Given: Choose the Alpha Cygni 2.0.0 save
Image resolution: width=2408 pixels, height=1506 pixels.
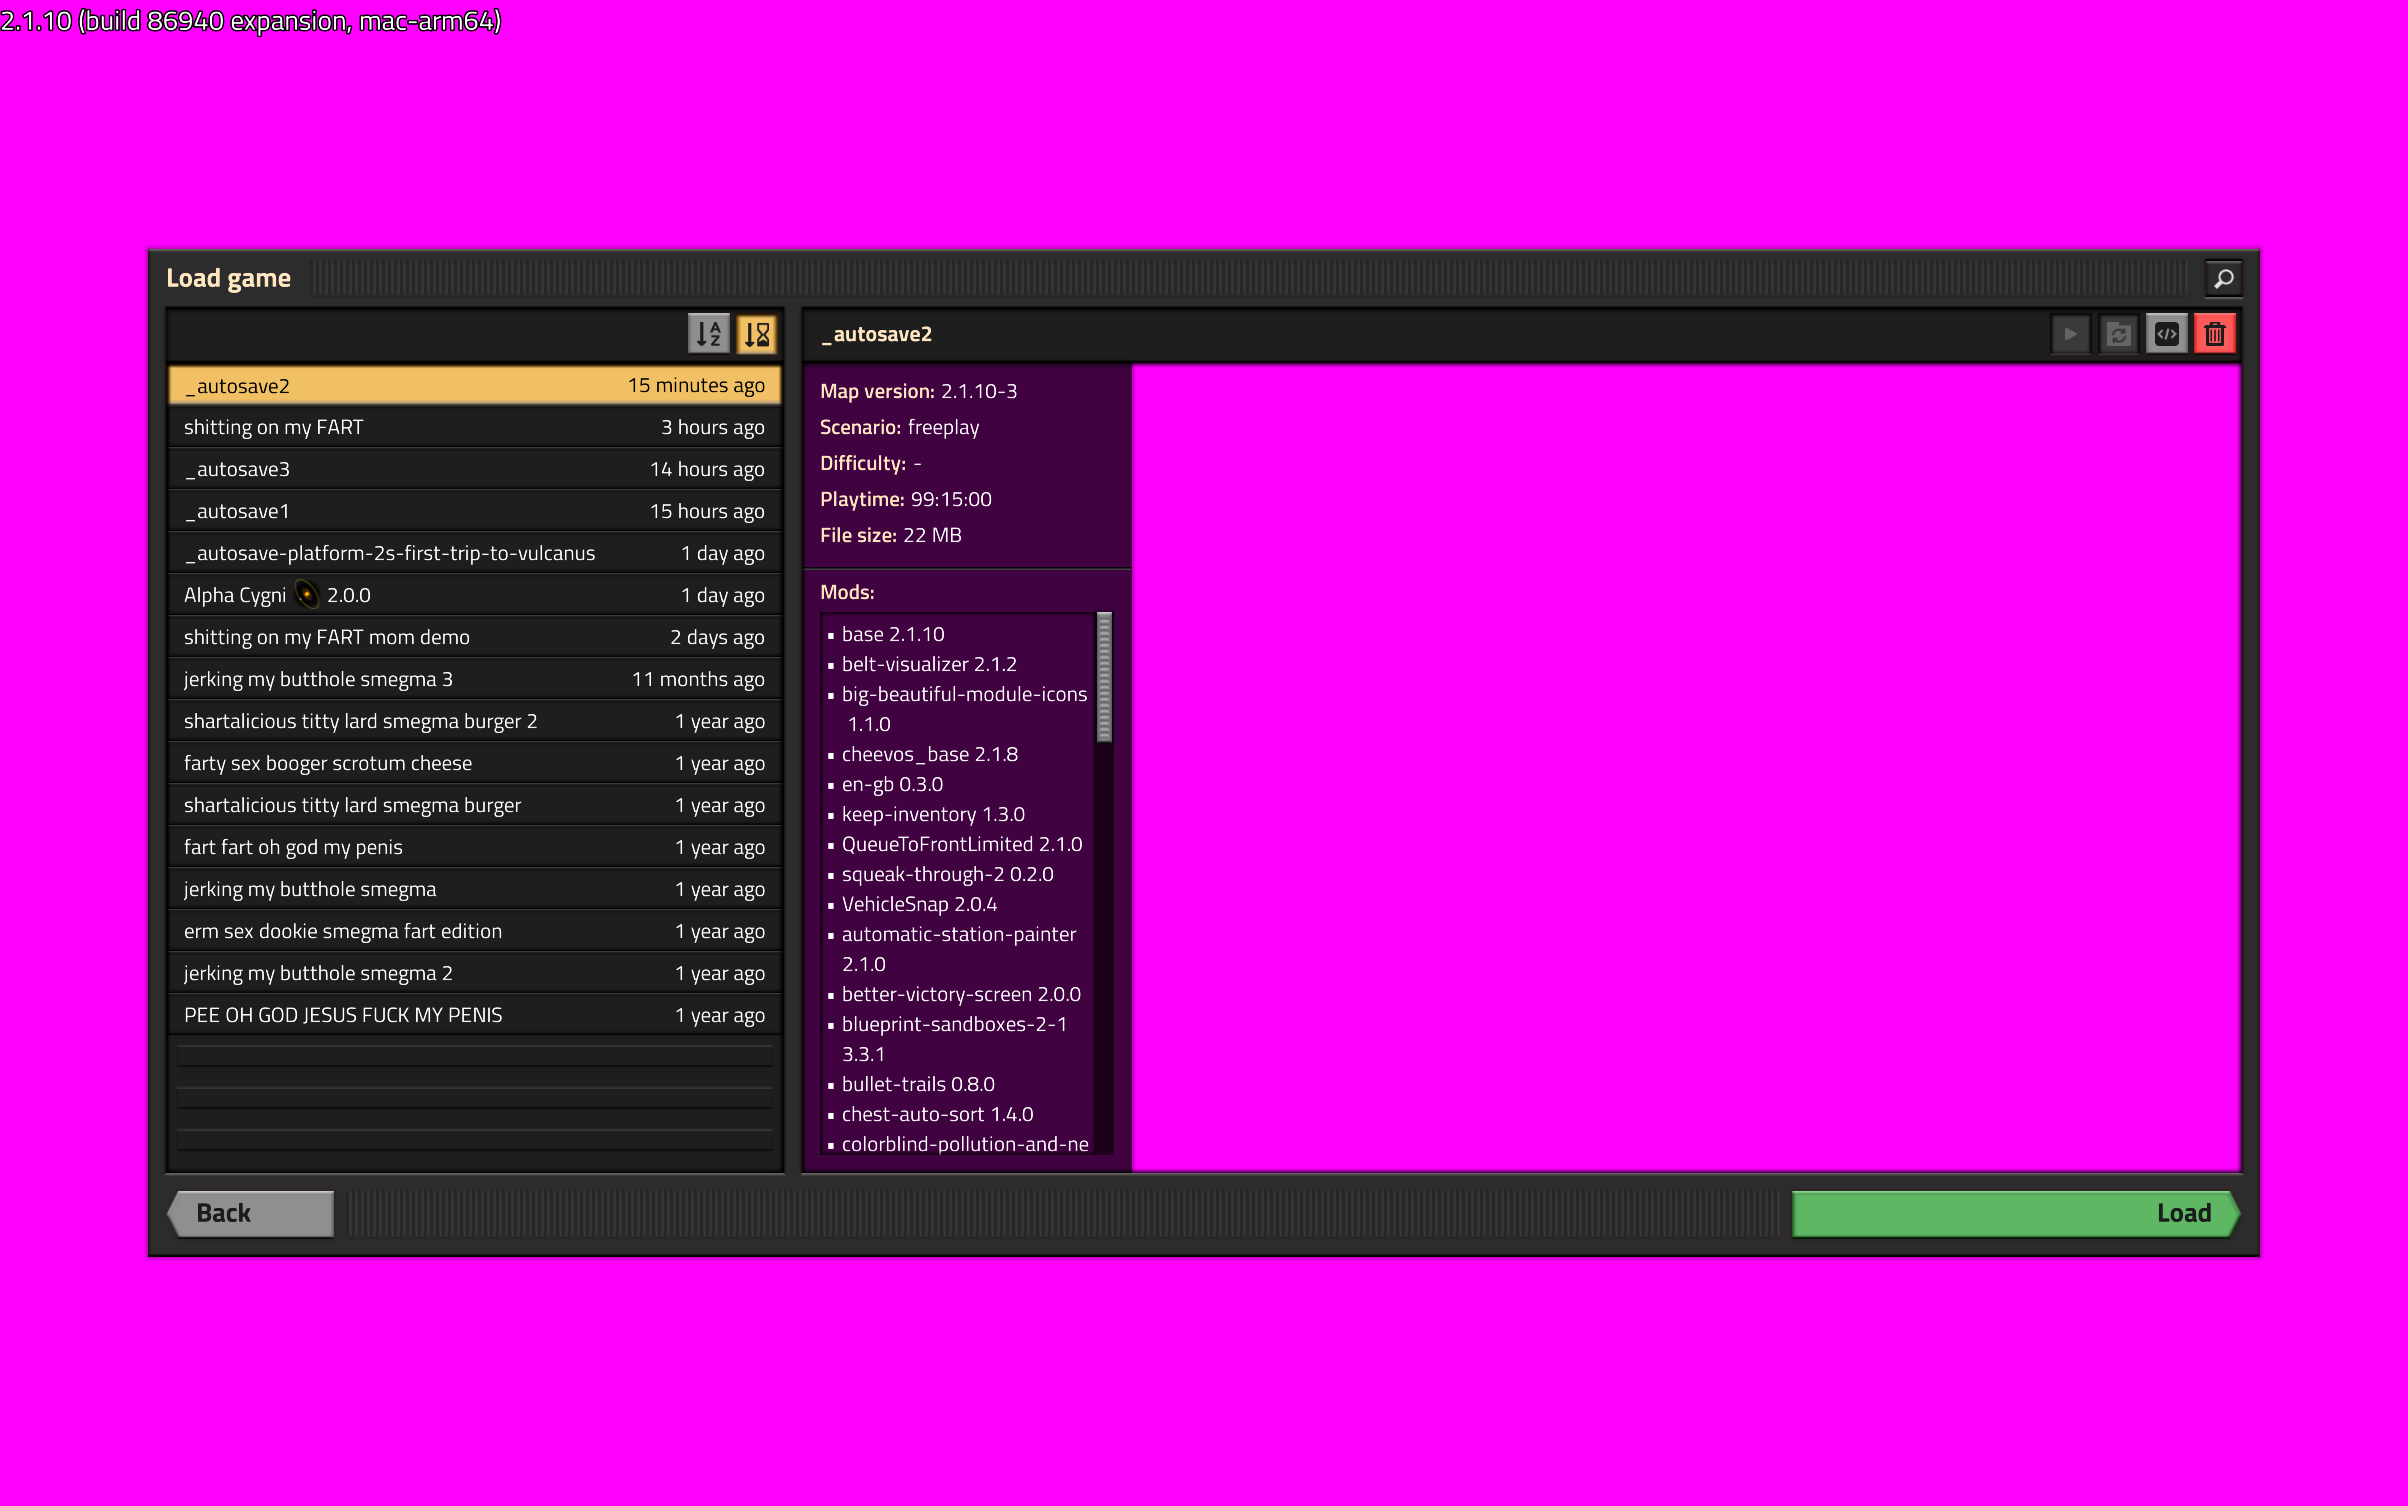Looking at the screenshot, I should [x=475, y=595].
